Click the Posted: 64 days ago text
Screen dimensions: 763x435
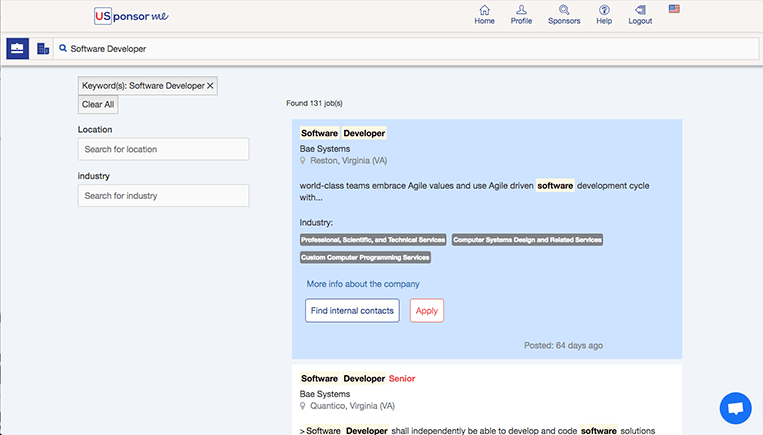(563, 345)
